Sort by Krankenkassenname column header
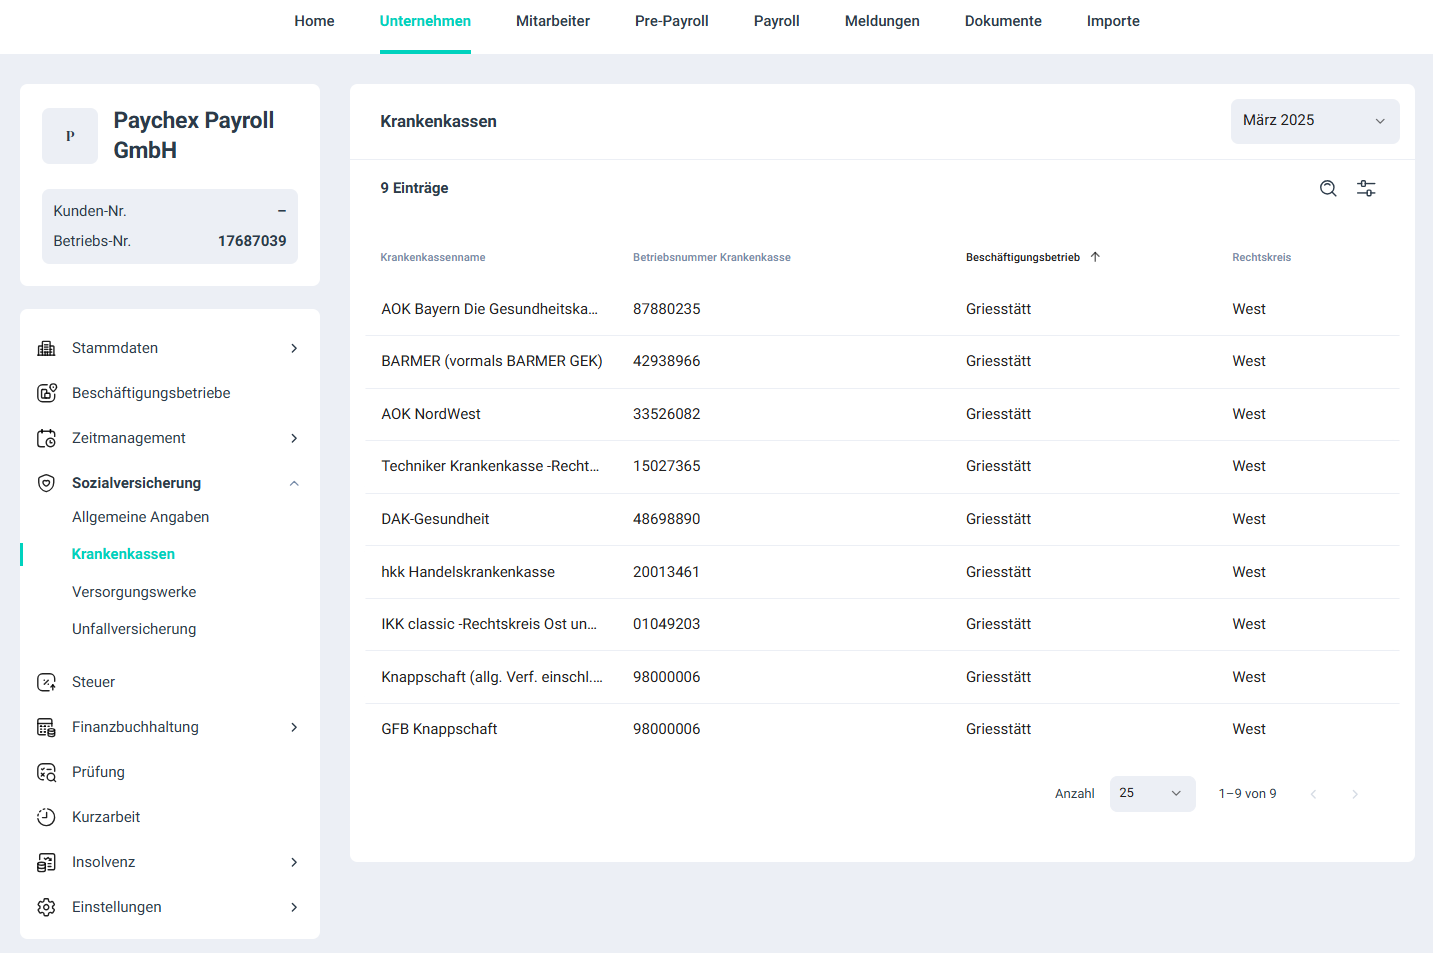Image resolution: width=1433 pixels, height=953 pixels. (432, 258)
